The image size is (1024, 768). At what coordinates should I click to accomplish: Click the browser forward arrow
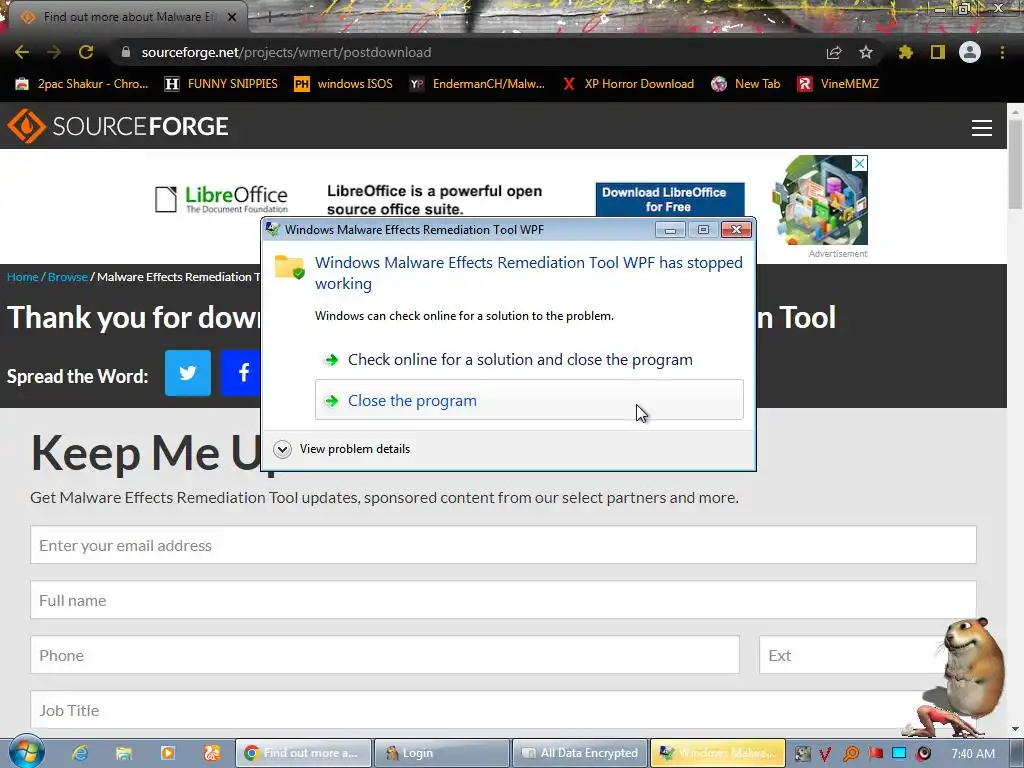pyautogui.click(x=54, y=52)
